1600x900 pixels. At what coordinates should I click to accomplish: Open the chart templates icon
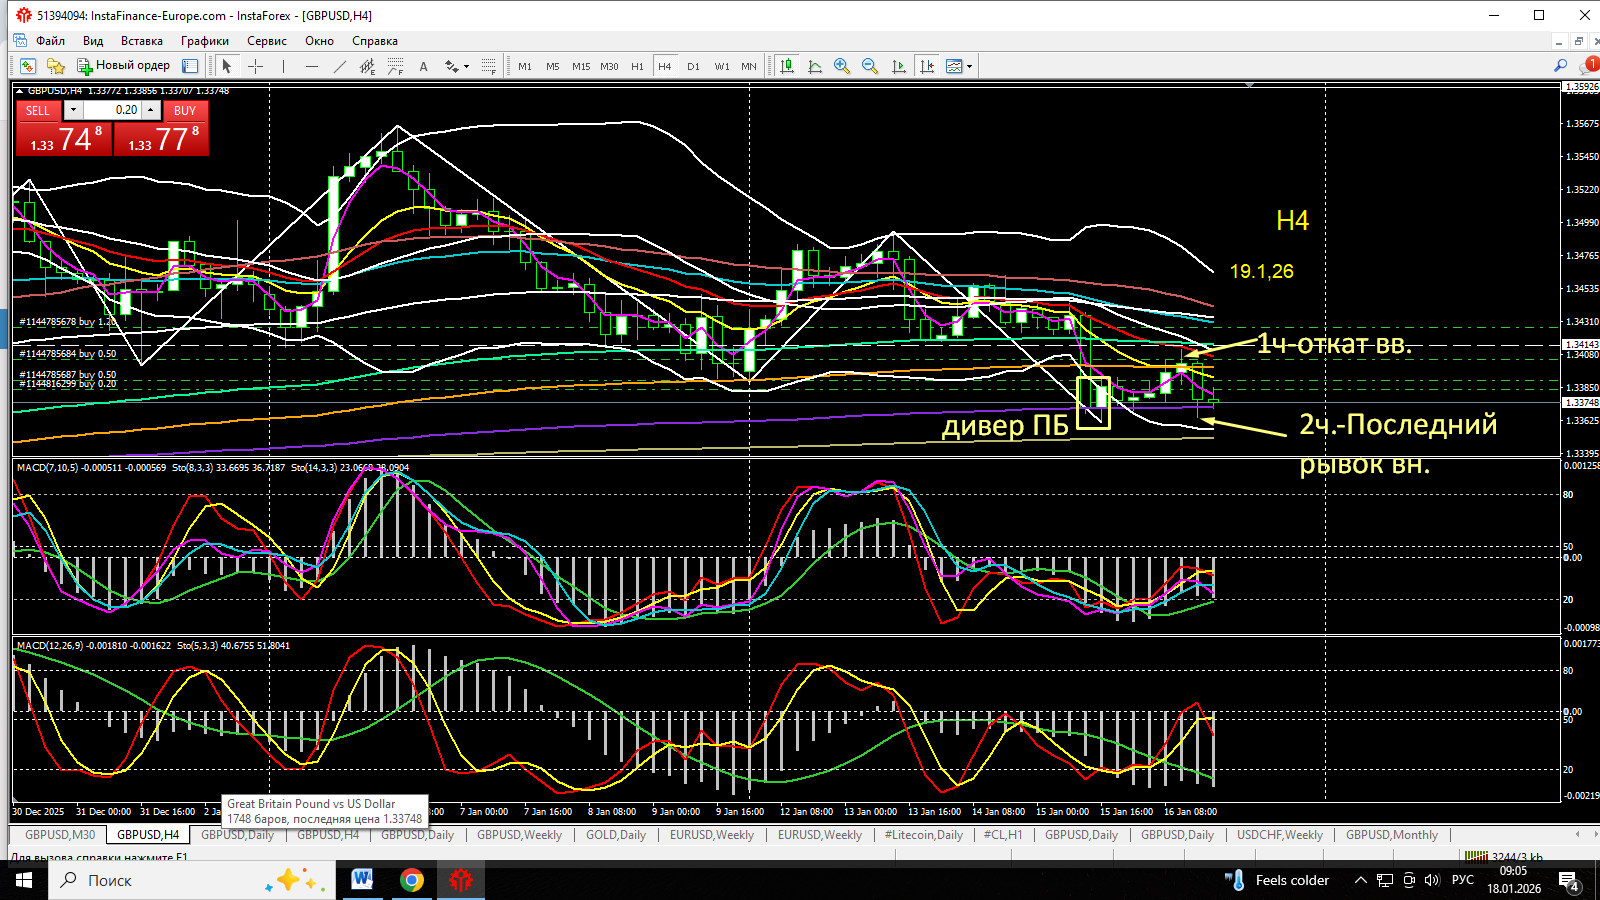(954, 66)
